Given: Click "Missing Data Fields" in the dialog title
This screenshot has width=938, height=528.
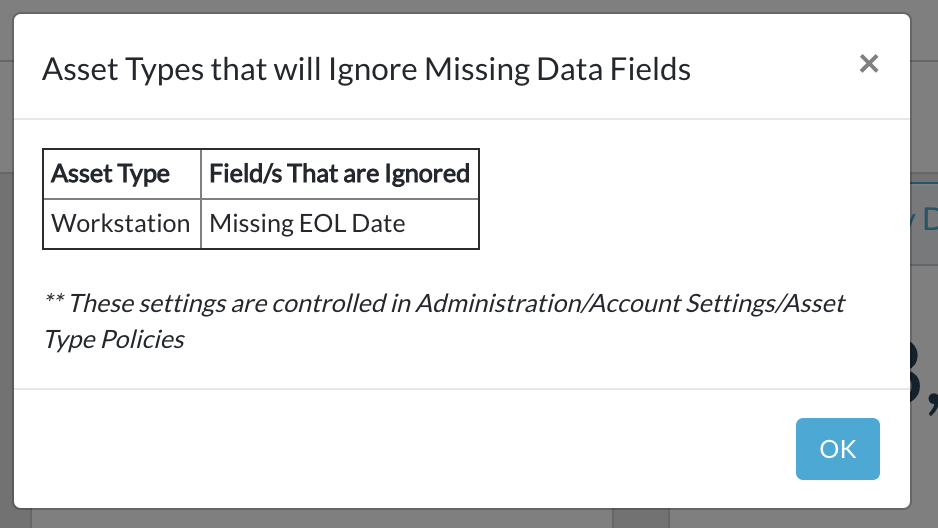Looking at the screenshot, I should tap(558, 69).
